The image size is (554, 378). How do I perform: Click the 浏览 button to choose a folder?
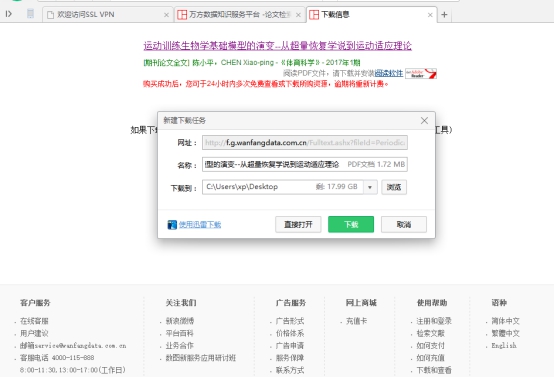click(394, 187)
